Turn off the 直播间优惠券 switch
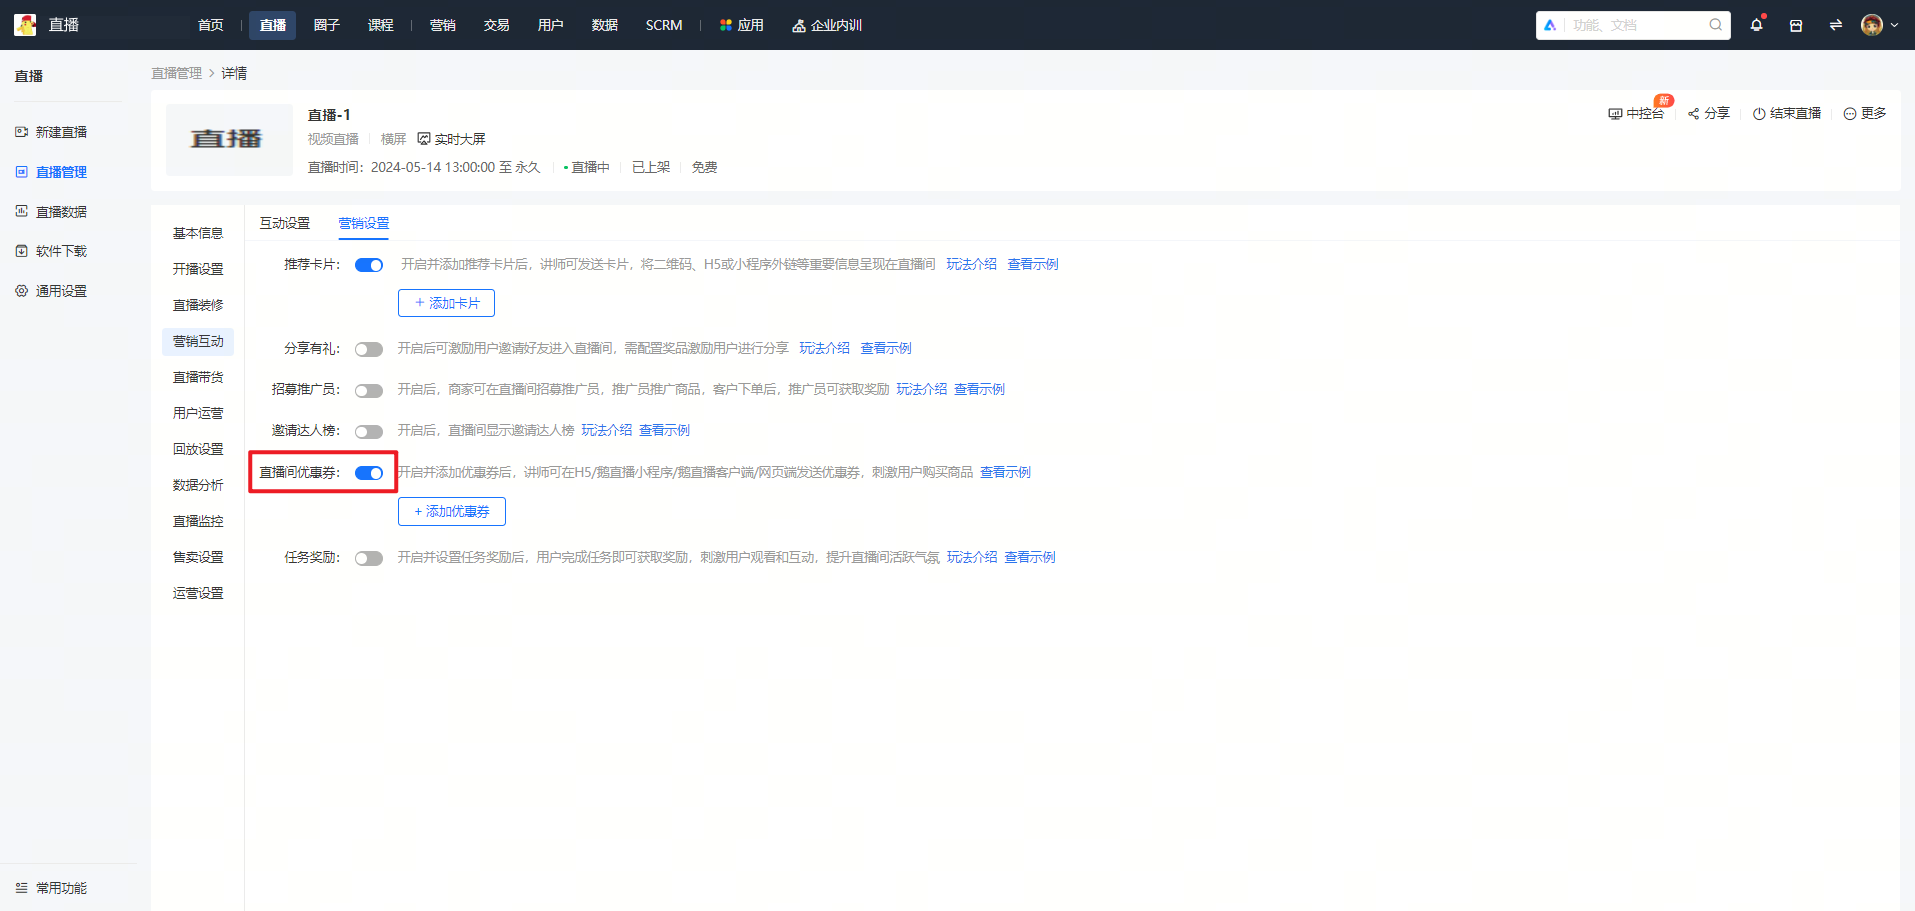 click(x=369, y=473)
